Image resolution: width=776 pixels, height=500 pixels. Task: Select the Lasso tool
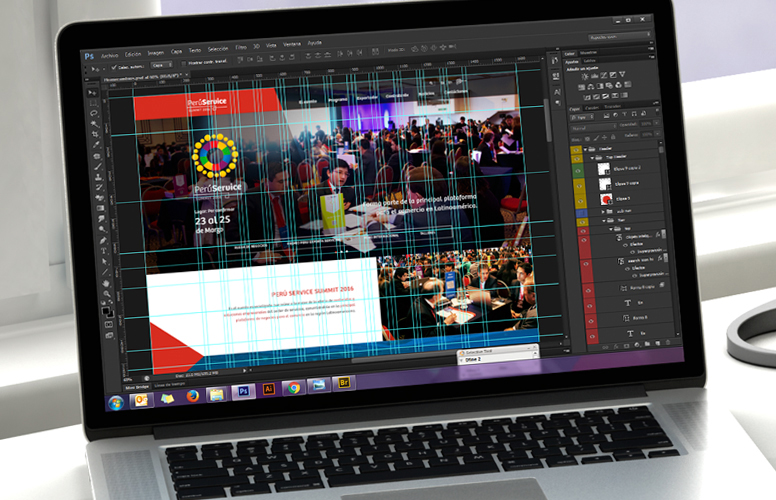pyautogui.click(x=94, y=113)
